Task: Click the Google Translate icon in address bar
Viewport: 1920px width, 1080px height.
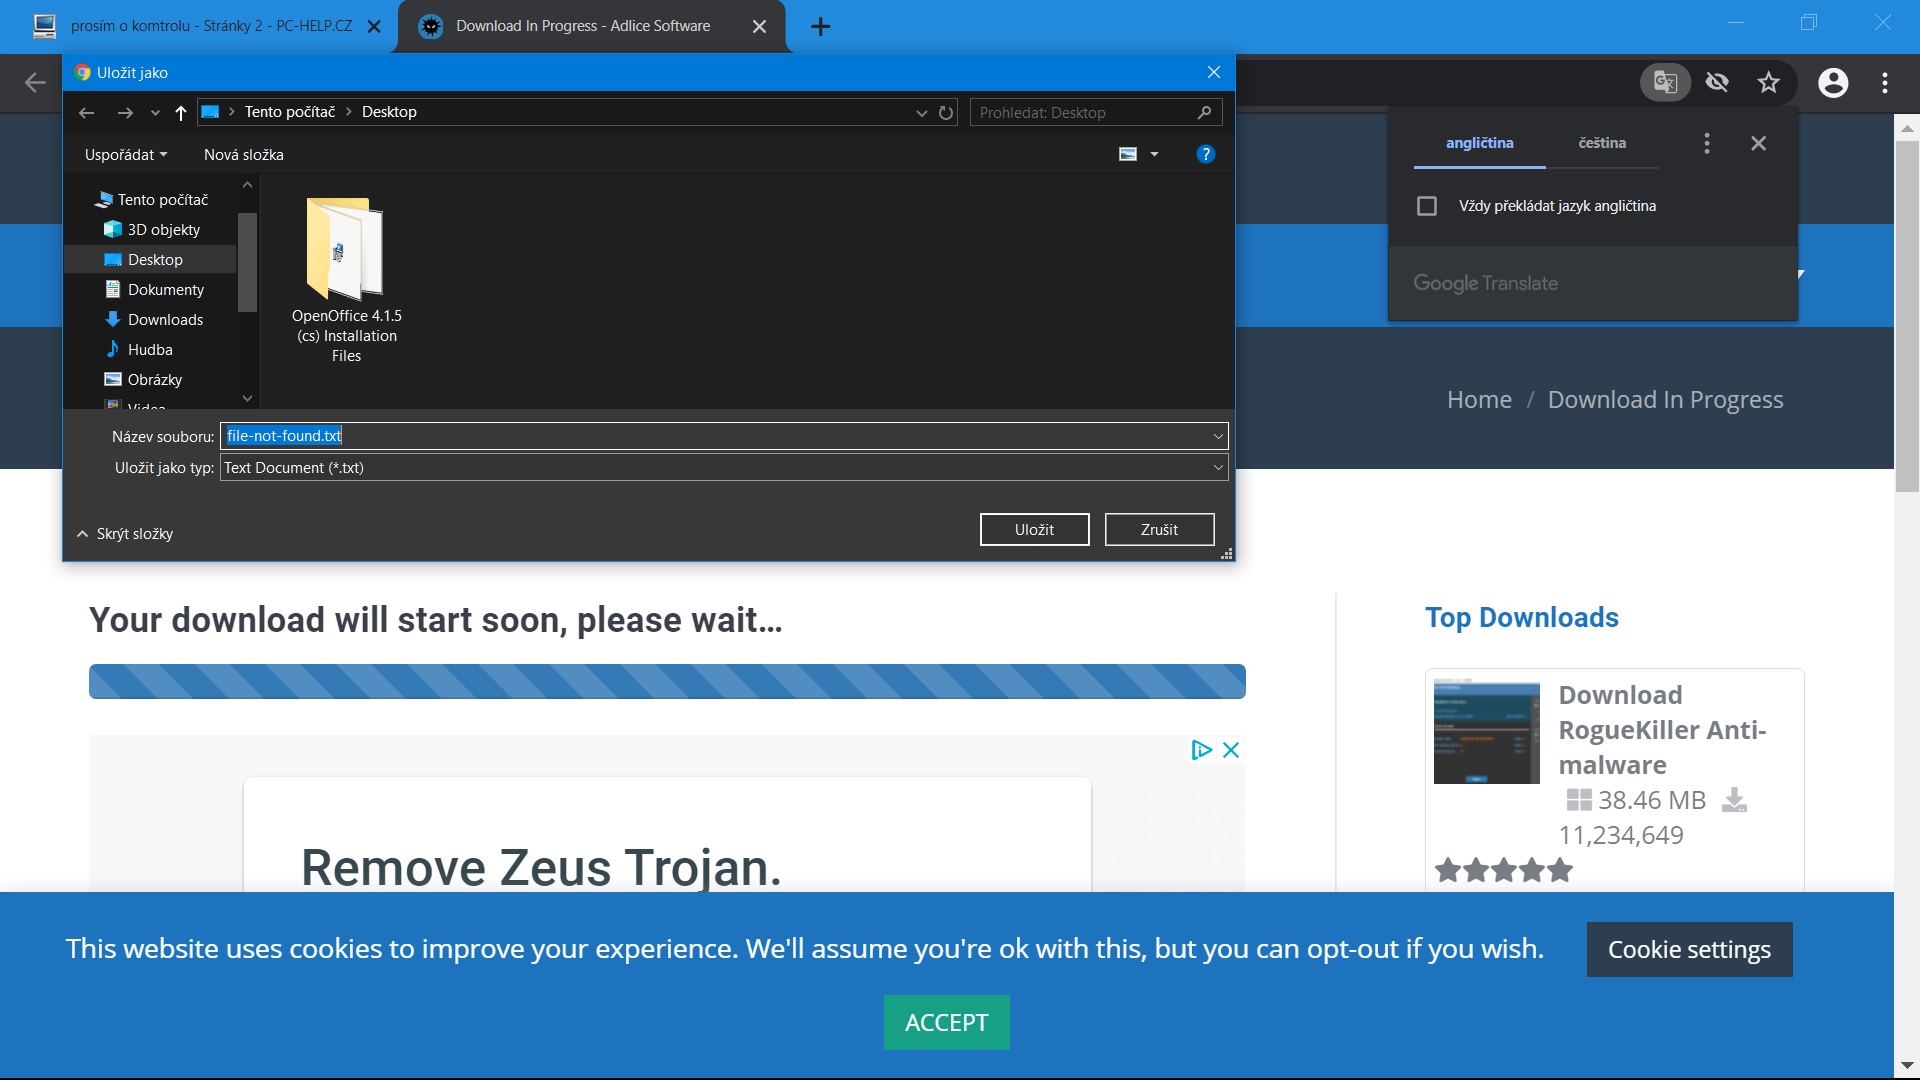Action: (1665, 82)
